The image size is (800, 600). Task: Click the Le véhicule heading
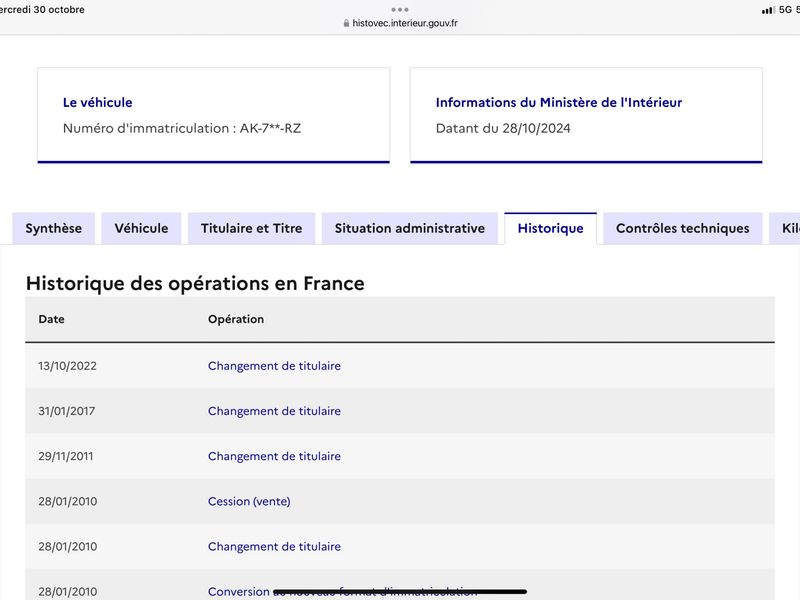[97, 102]
